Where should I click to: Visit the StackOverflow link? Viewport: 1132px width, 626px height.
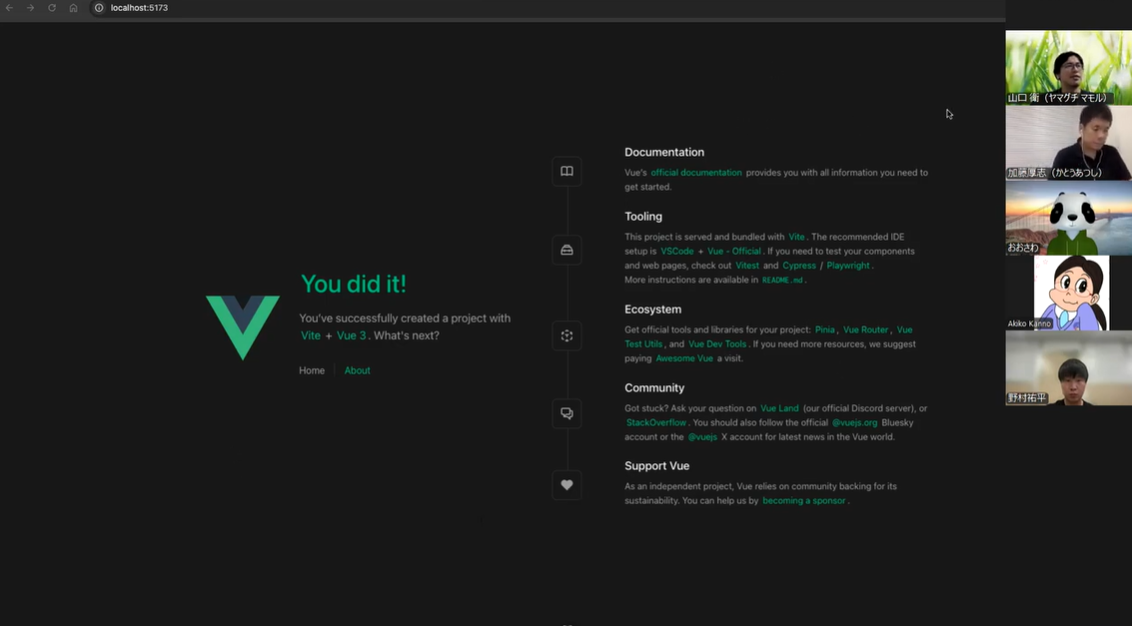click(656, 423)
